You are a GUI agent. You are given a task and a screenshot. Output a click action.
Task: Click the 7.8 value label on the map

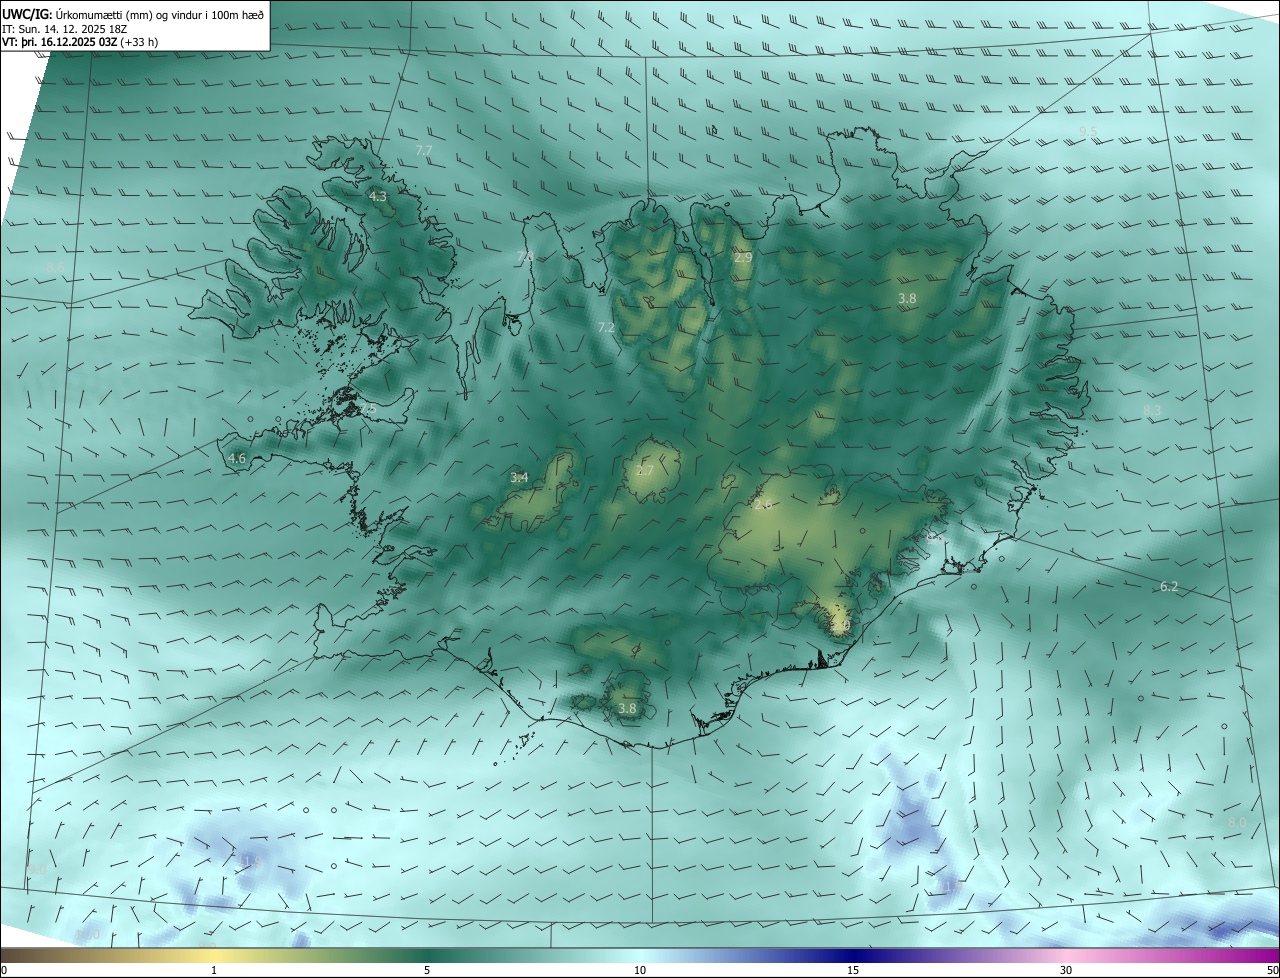[524, 258]
